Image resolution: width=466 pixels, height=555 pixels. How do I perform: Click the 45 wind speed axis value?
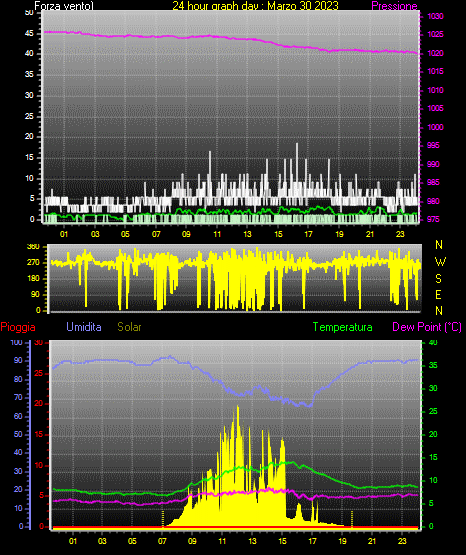pyautogui.click(x=29, y=34)
